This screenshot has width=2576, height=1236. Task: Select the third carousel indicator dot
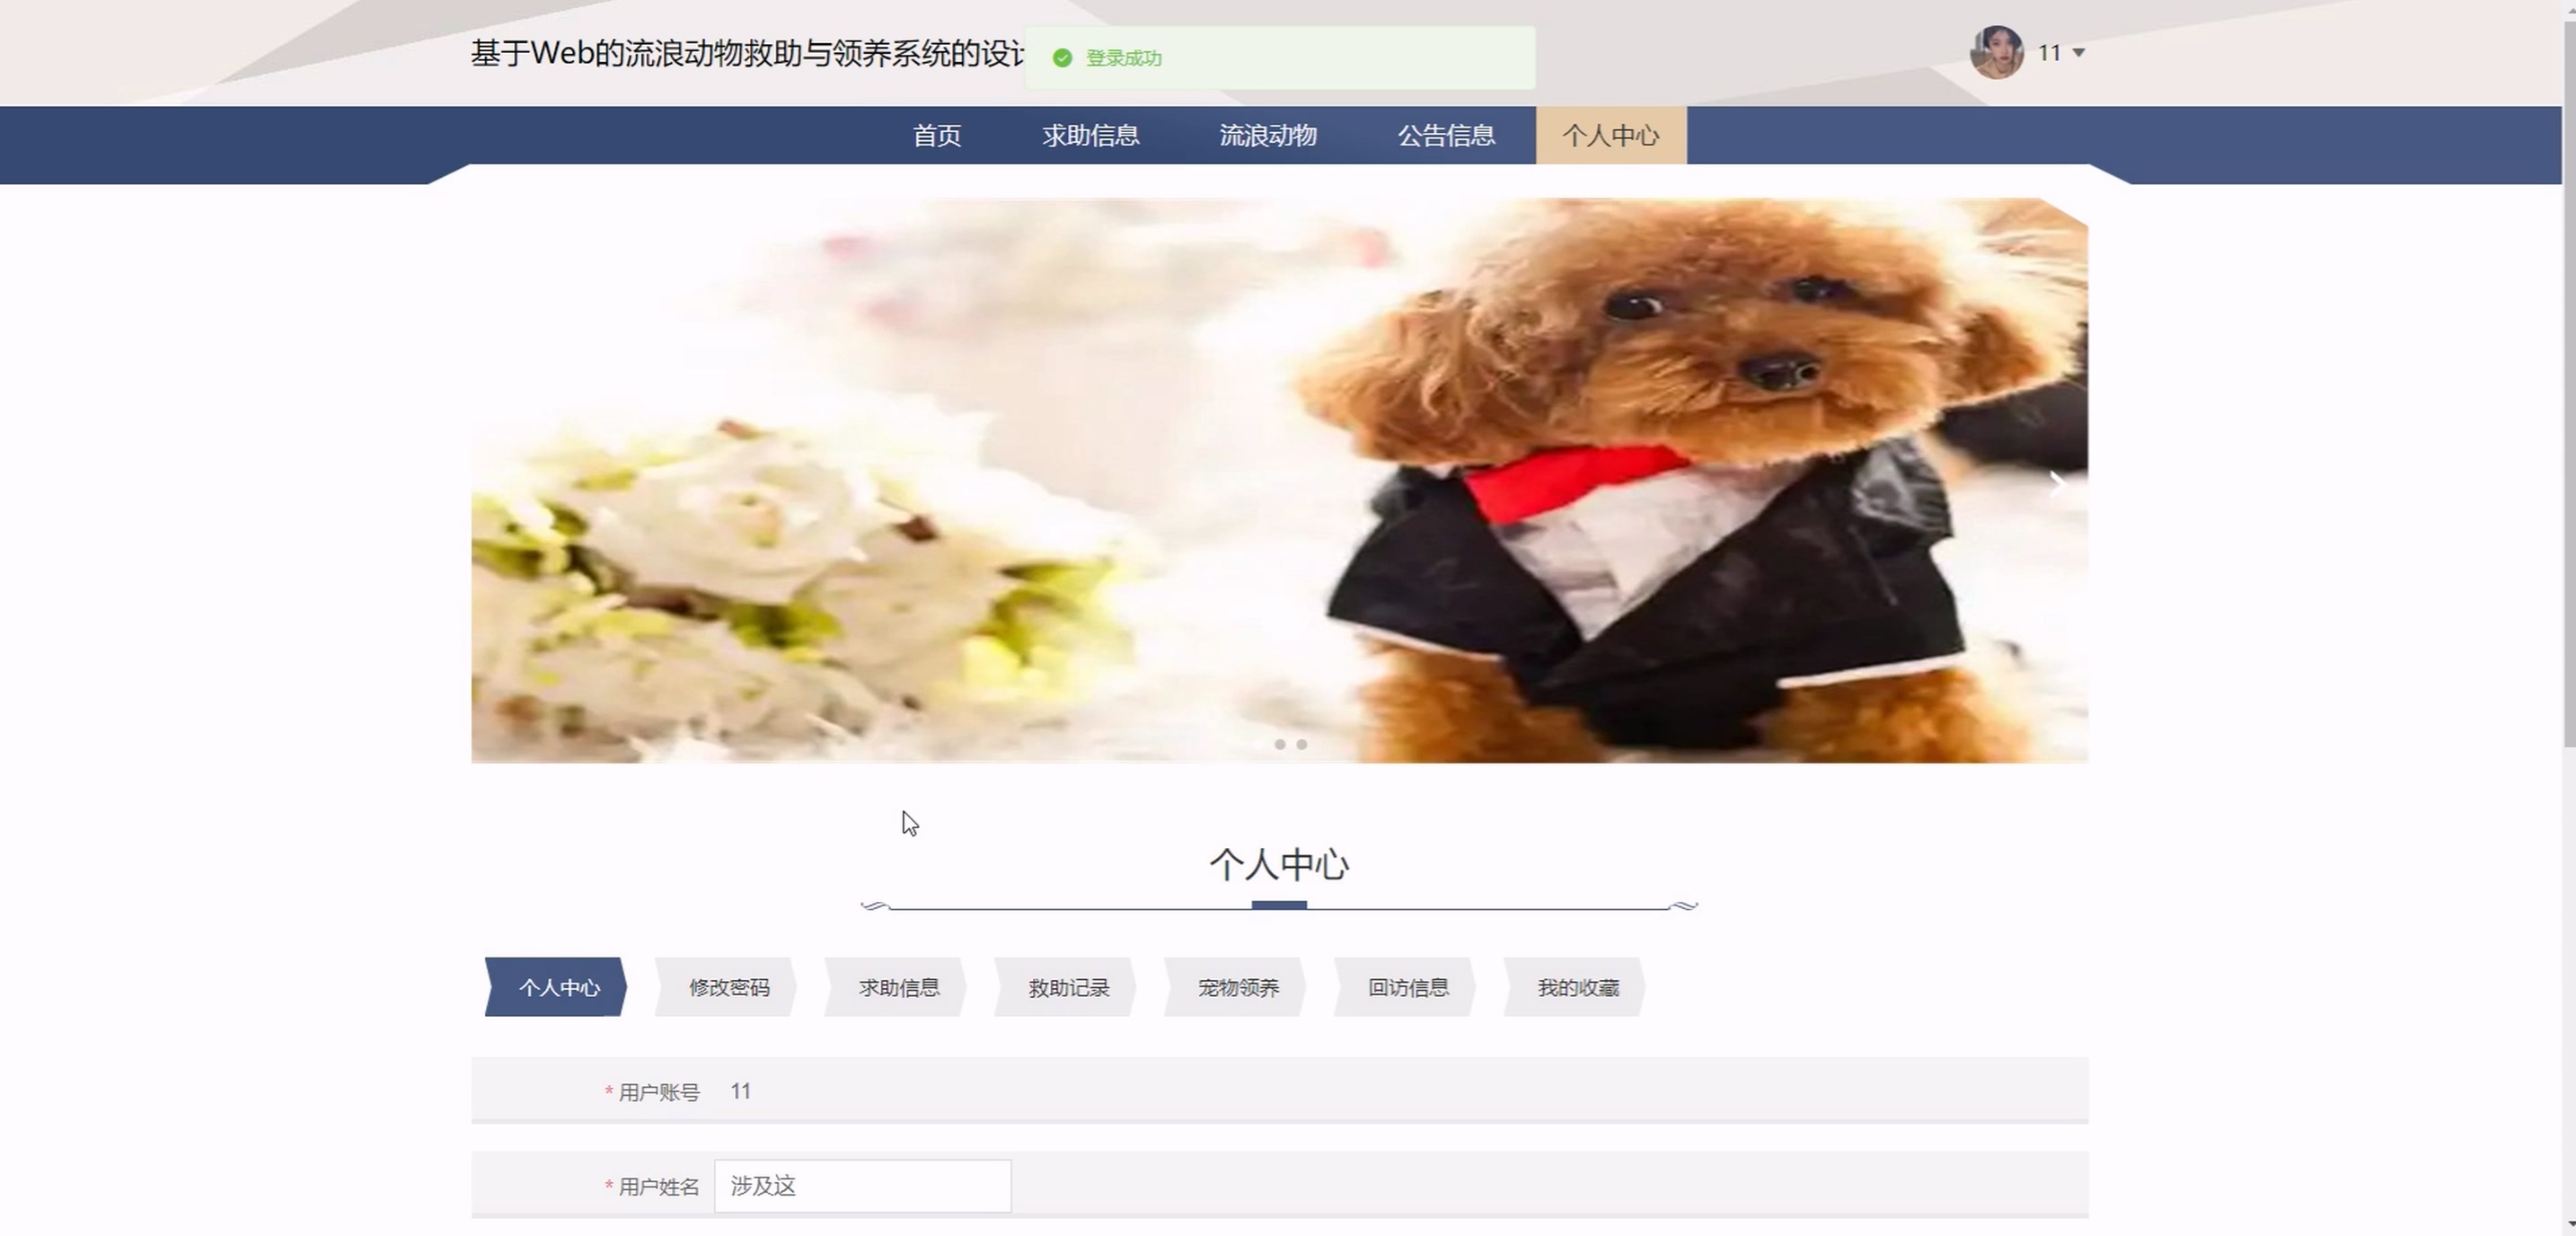(x=1302, y=744)
